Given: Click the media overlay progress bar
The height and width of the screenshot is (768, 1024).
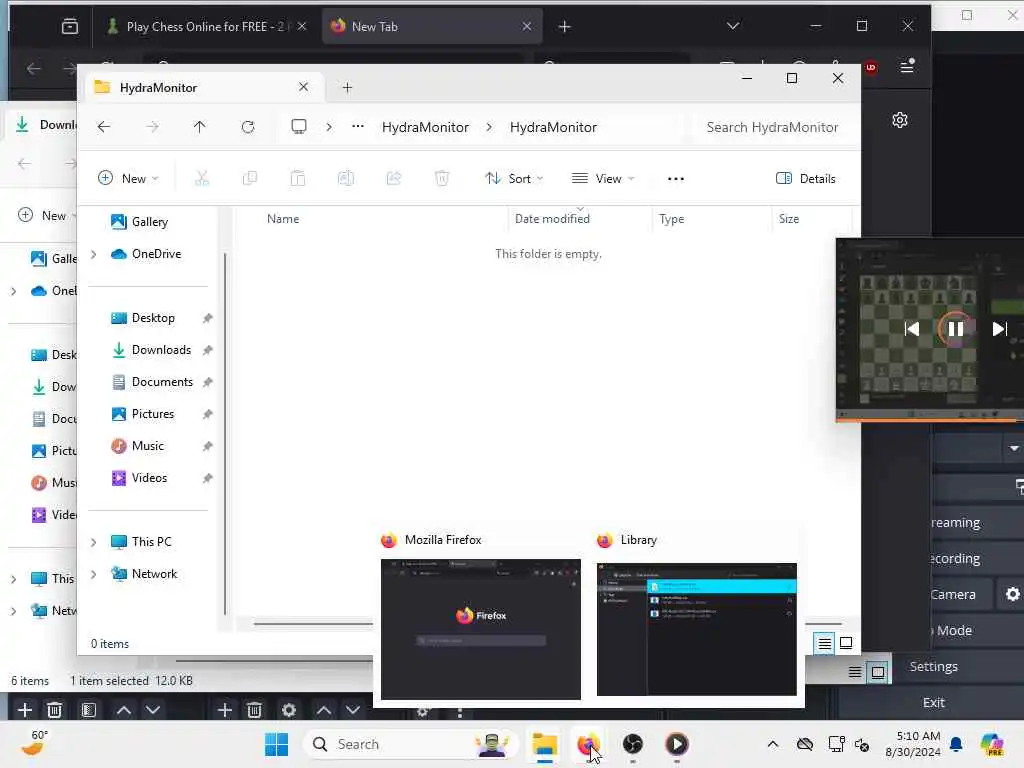Looking at the screenshot, I should tap(930, 421).
